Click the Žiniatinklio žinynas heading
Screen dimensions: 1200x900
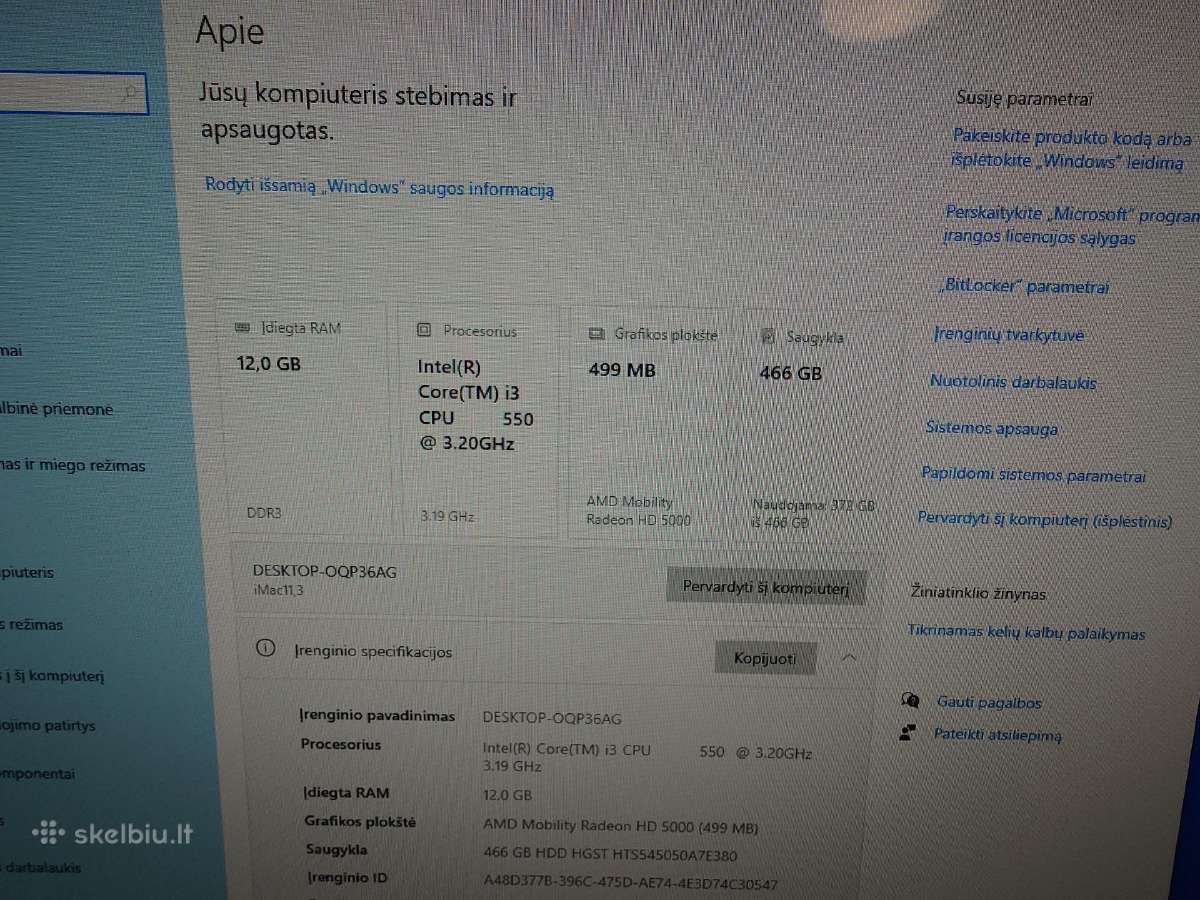[979, 593]
